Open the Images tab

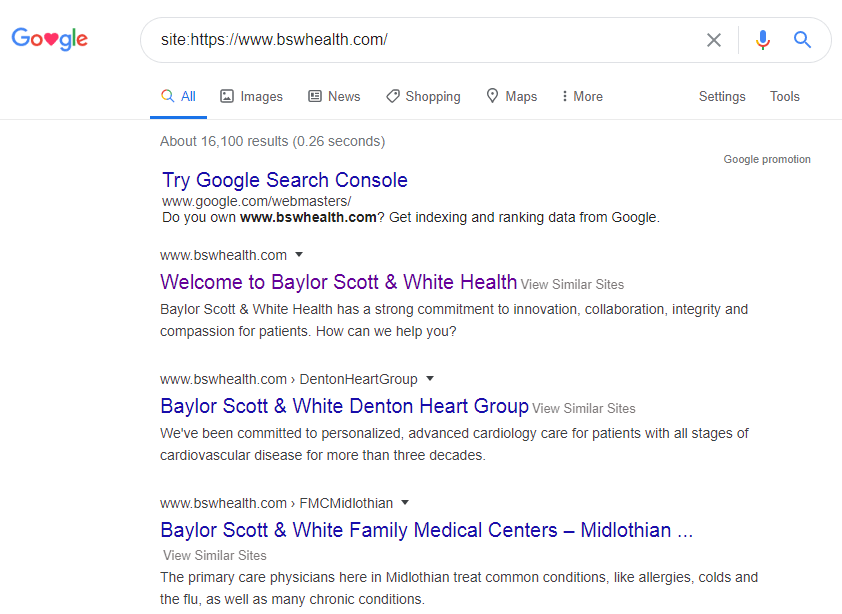point(251,96)
